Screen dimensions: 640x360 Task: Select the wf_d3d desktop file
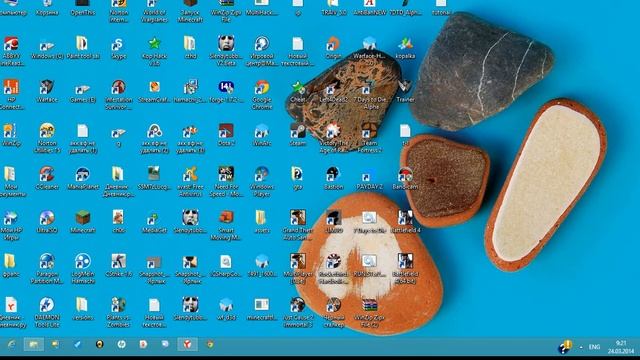pos(226,309)
